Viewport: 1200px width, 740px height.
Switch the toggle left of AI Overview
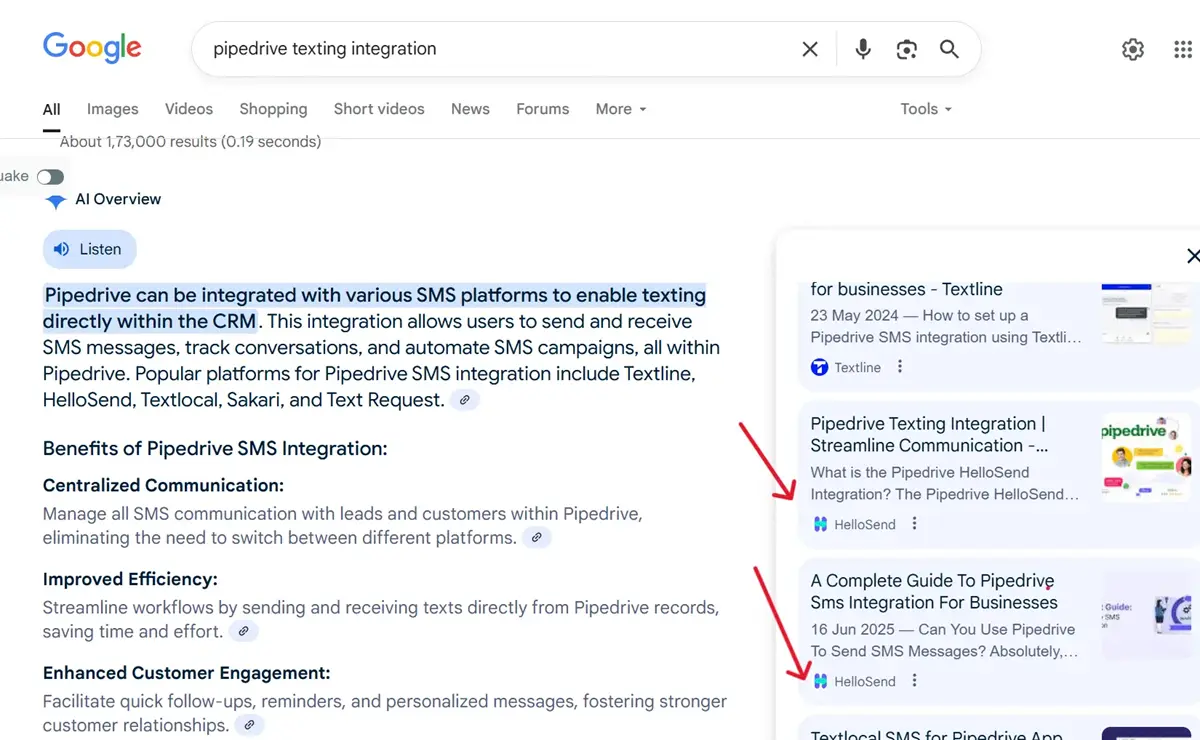pos(50,177)
